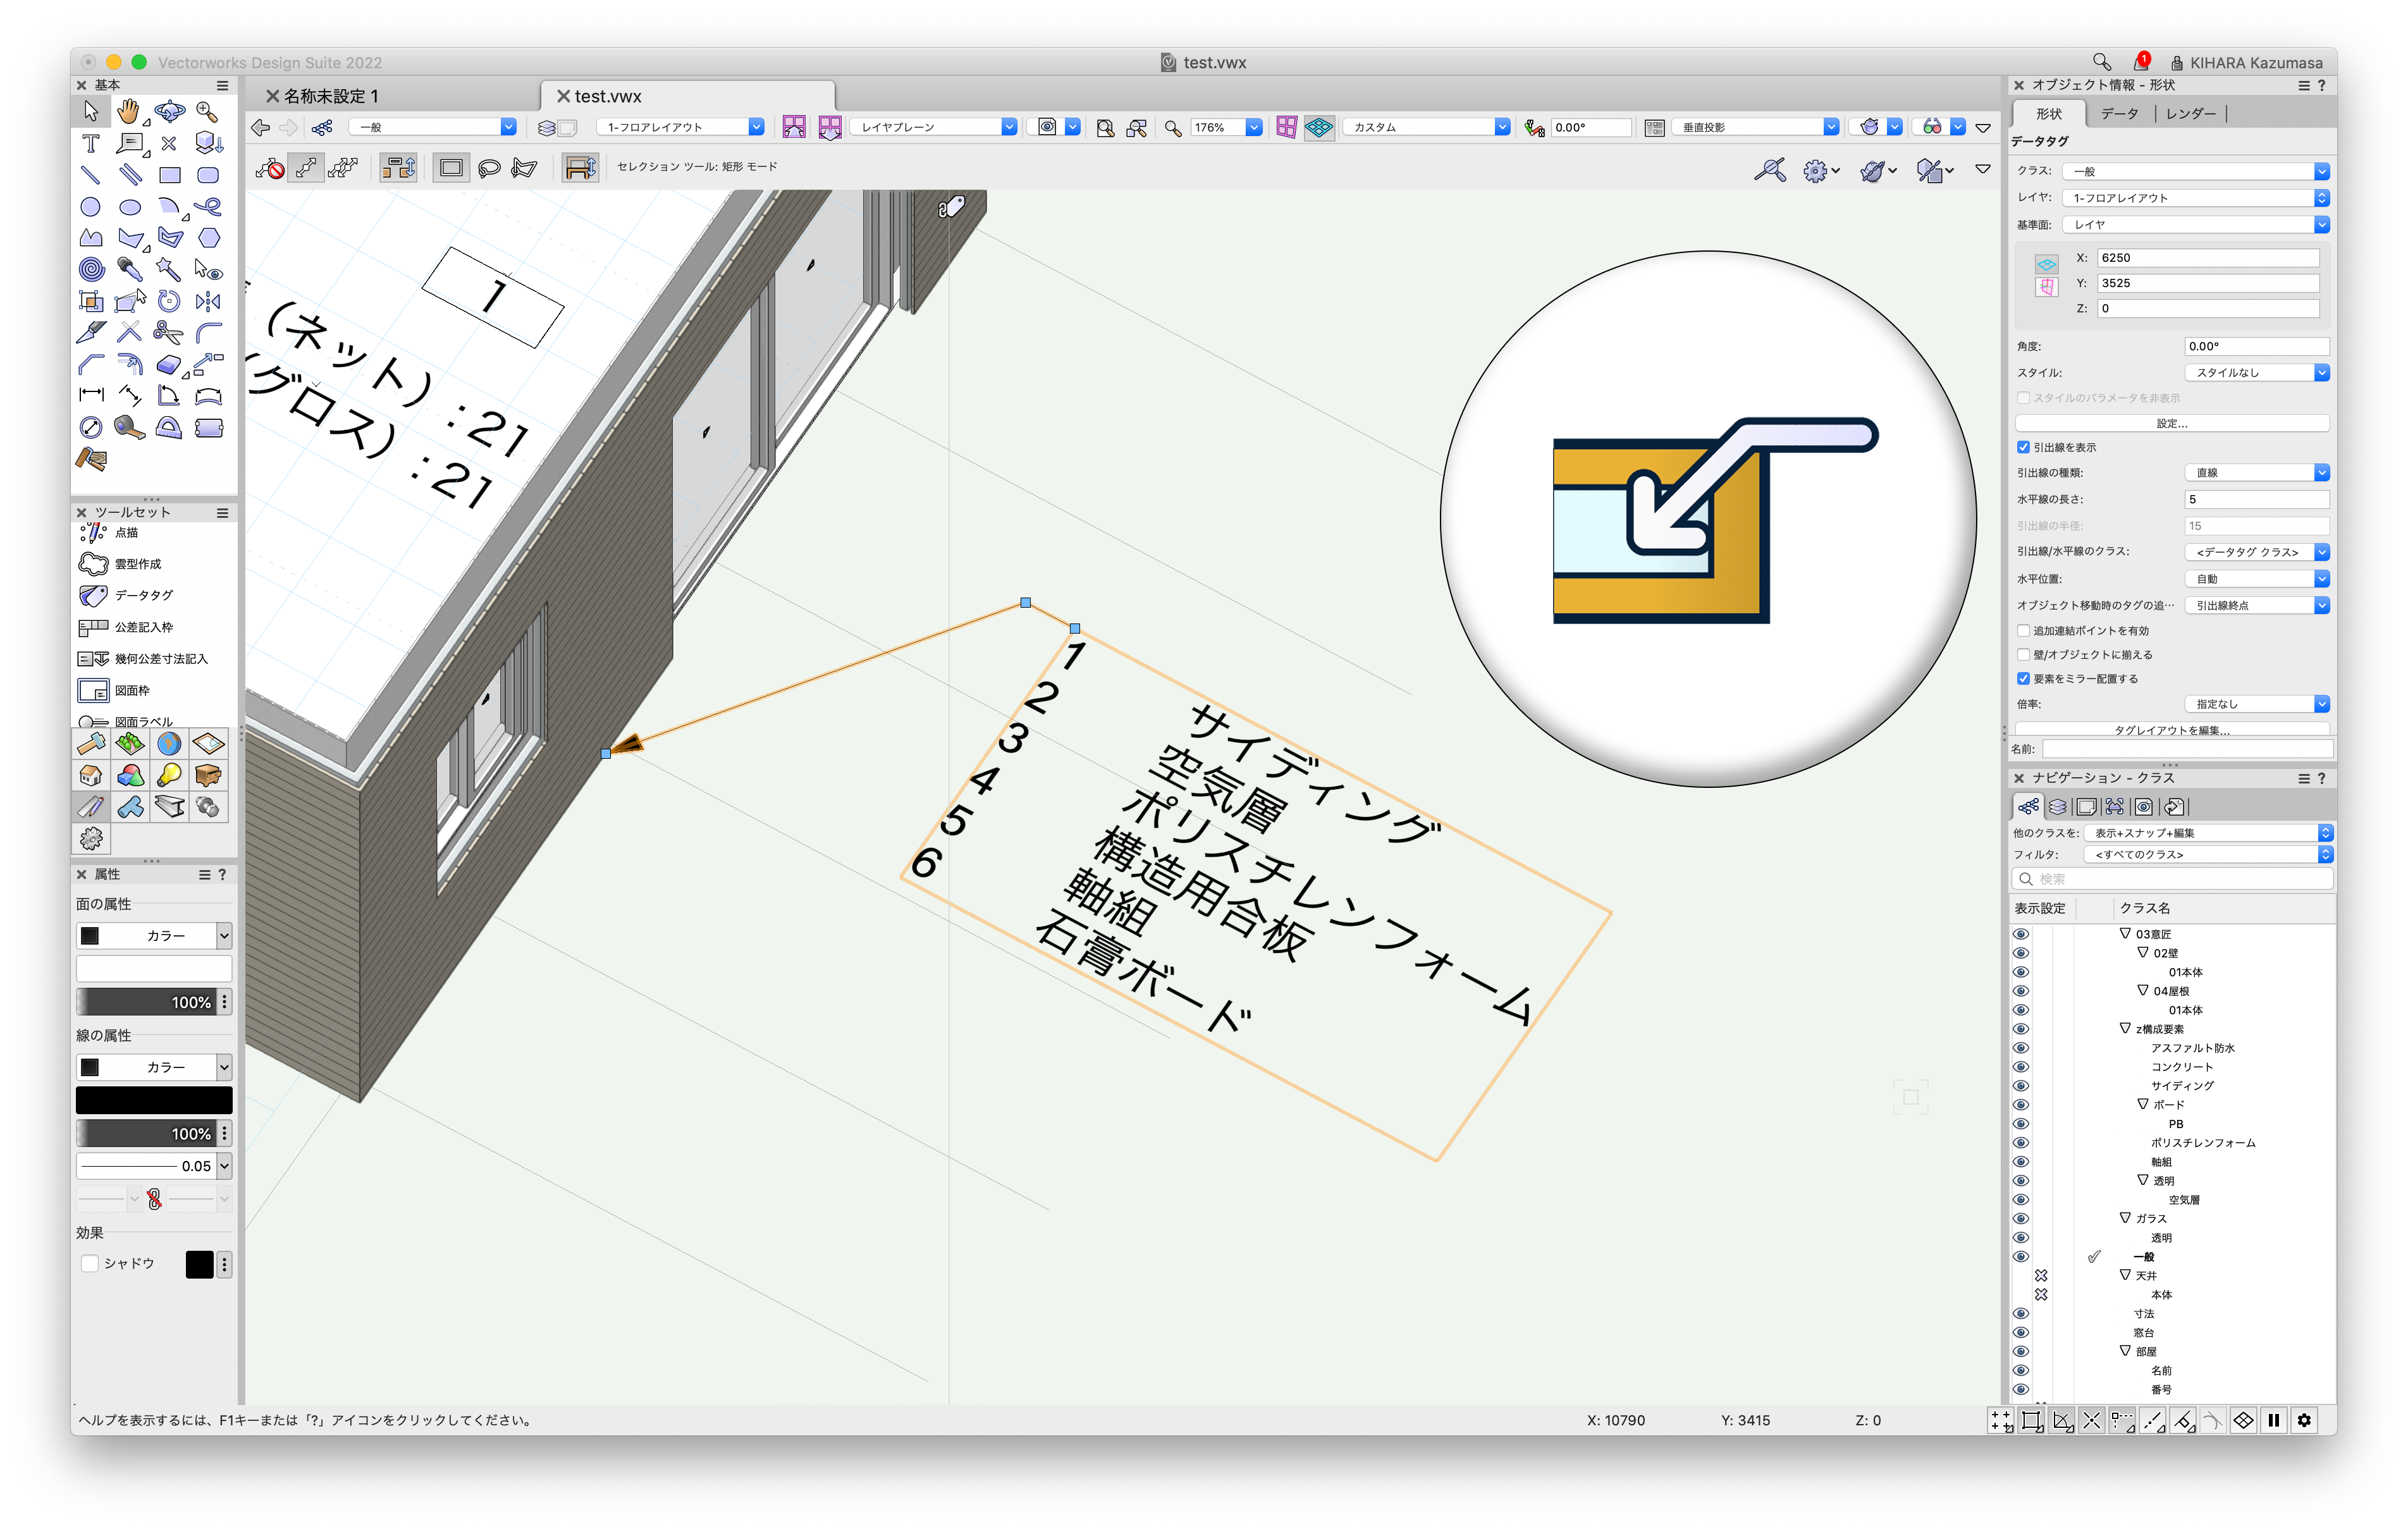
Task: Choose polygon selection mode
Action: click(525, 168)
